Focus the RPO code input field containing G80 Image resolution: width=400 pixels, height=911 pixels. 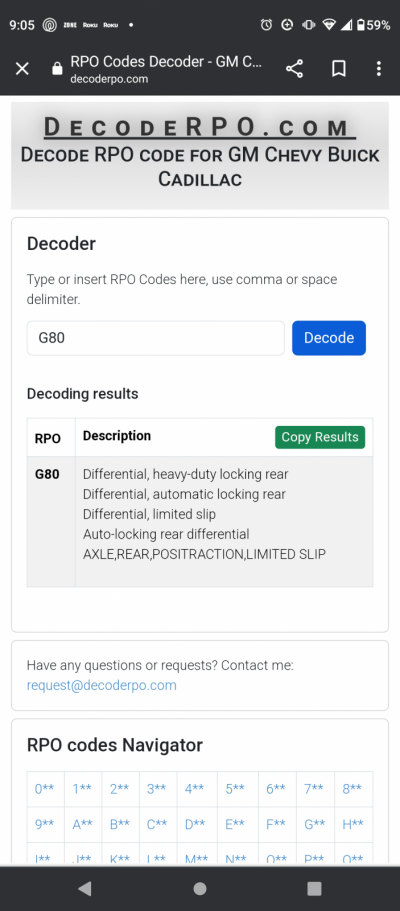click(x=156, y=338)
